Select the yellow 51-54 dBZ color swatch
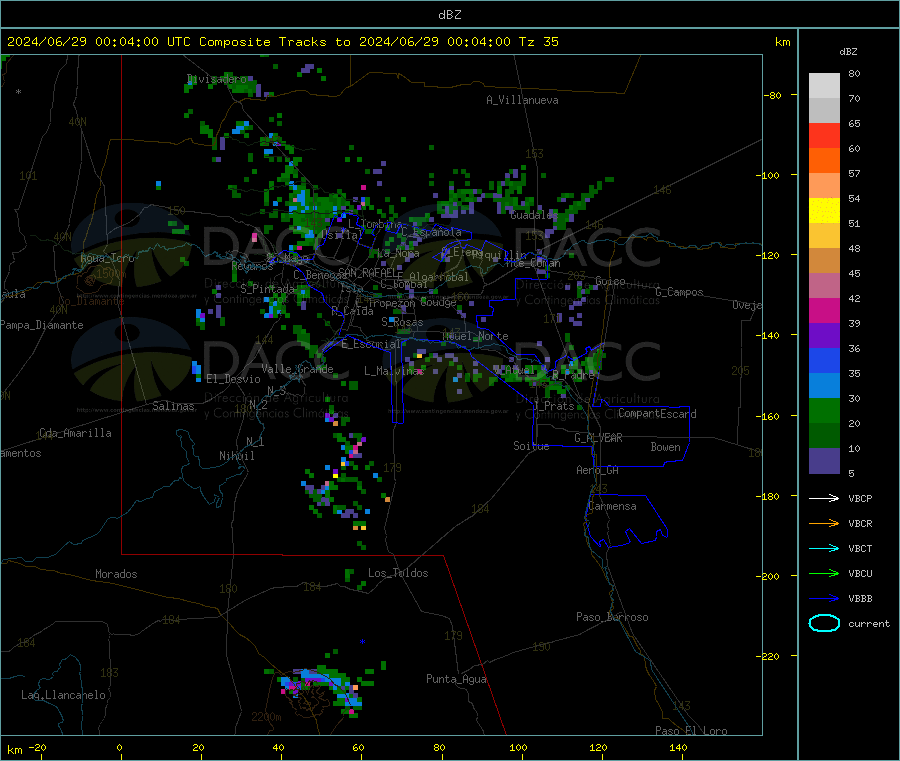Screen dimensions: 900x761 (824, 211)
